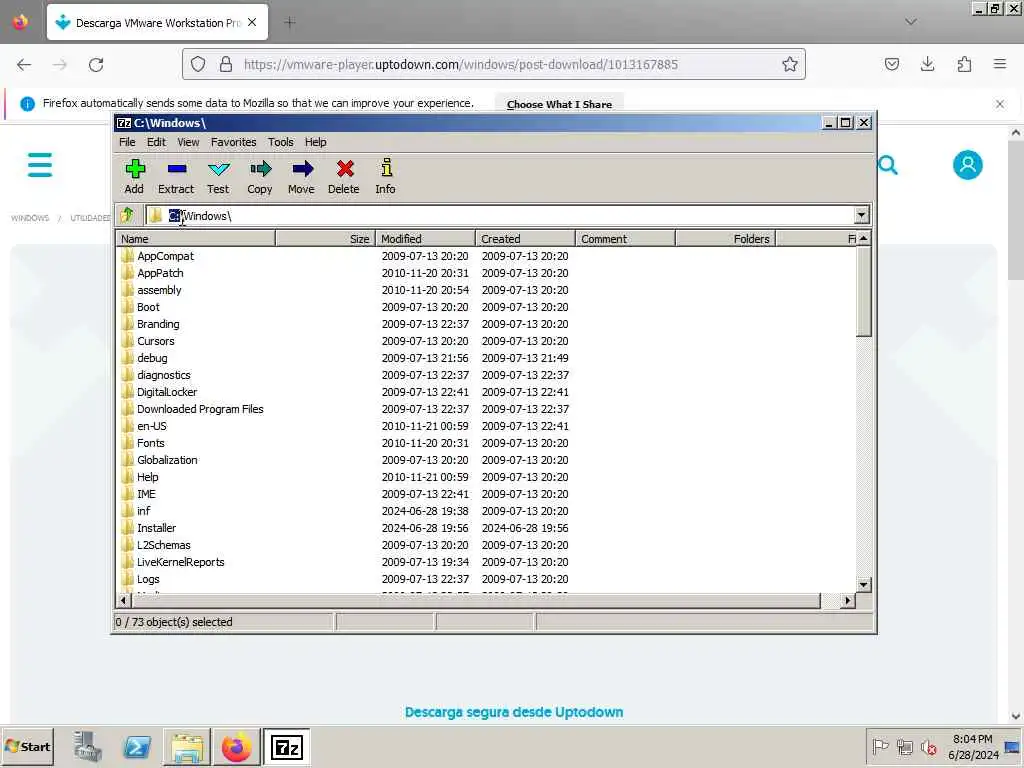The width and height of the screenshot is (1024, 768).
Task: Open the Edit menu
Action: click(x=156, y=142)
